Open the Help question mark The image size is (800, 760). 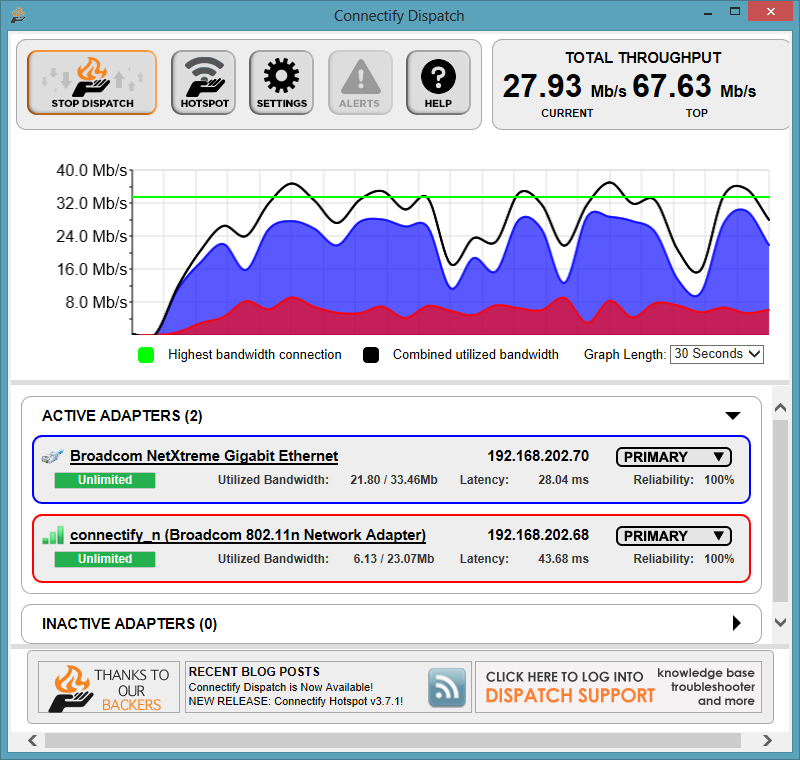click(438, 83)
